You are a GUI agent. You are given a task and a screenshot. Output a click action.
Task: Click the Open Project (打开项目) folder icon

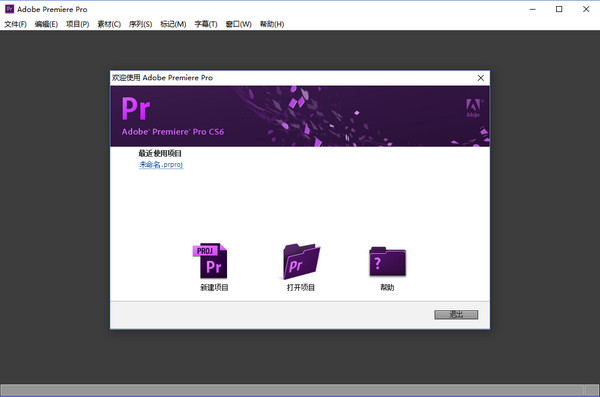pos(301,261)
